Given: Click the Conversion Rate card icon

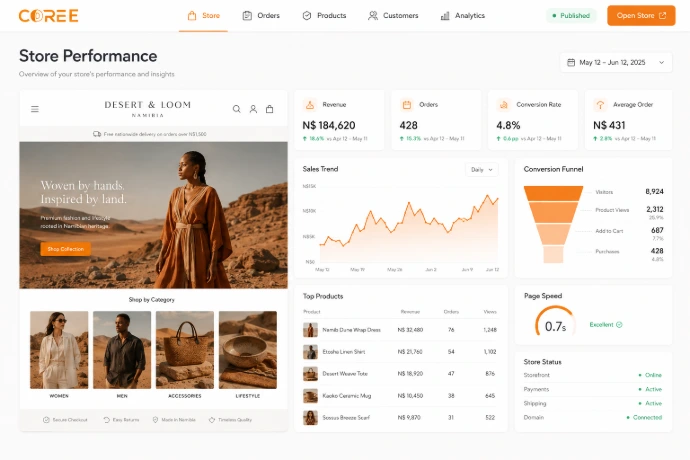Looking at the screenshot, I should pos(503,105).
